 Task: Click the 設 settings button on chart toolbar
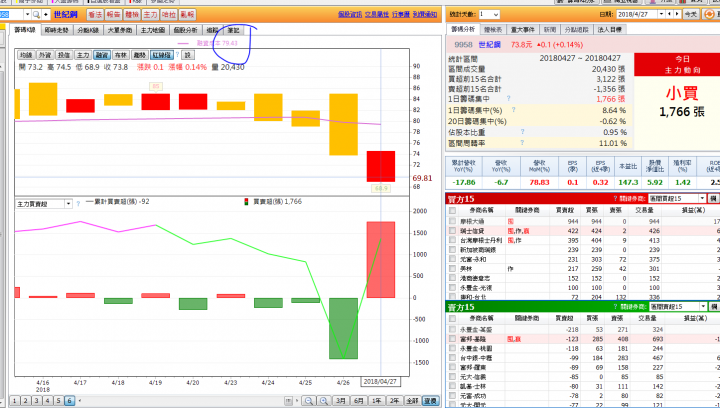(x=188, y=55)
